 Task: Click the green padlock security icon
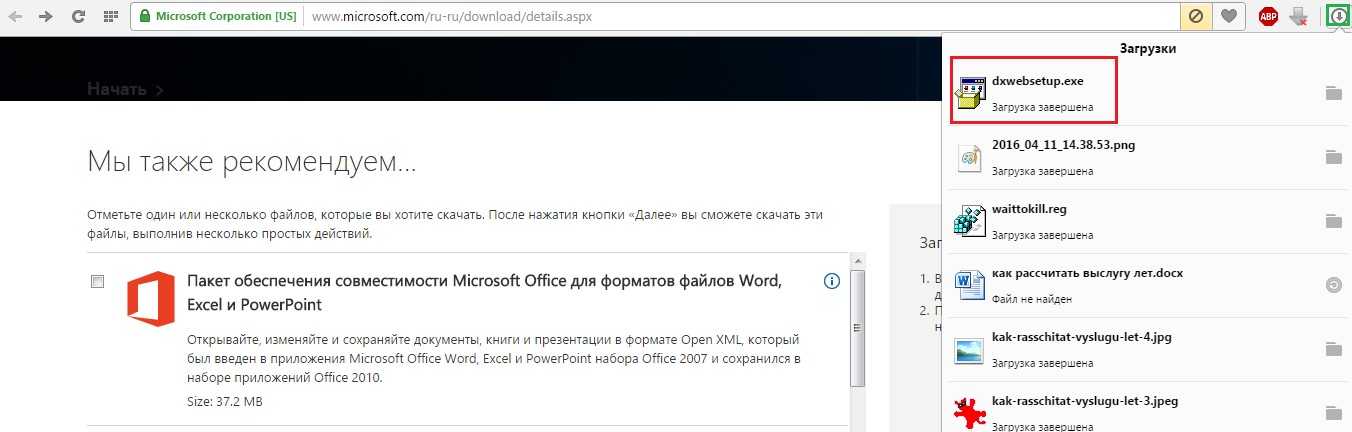[145, 17]
